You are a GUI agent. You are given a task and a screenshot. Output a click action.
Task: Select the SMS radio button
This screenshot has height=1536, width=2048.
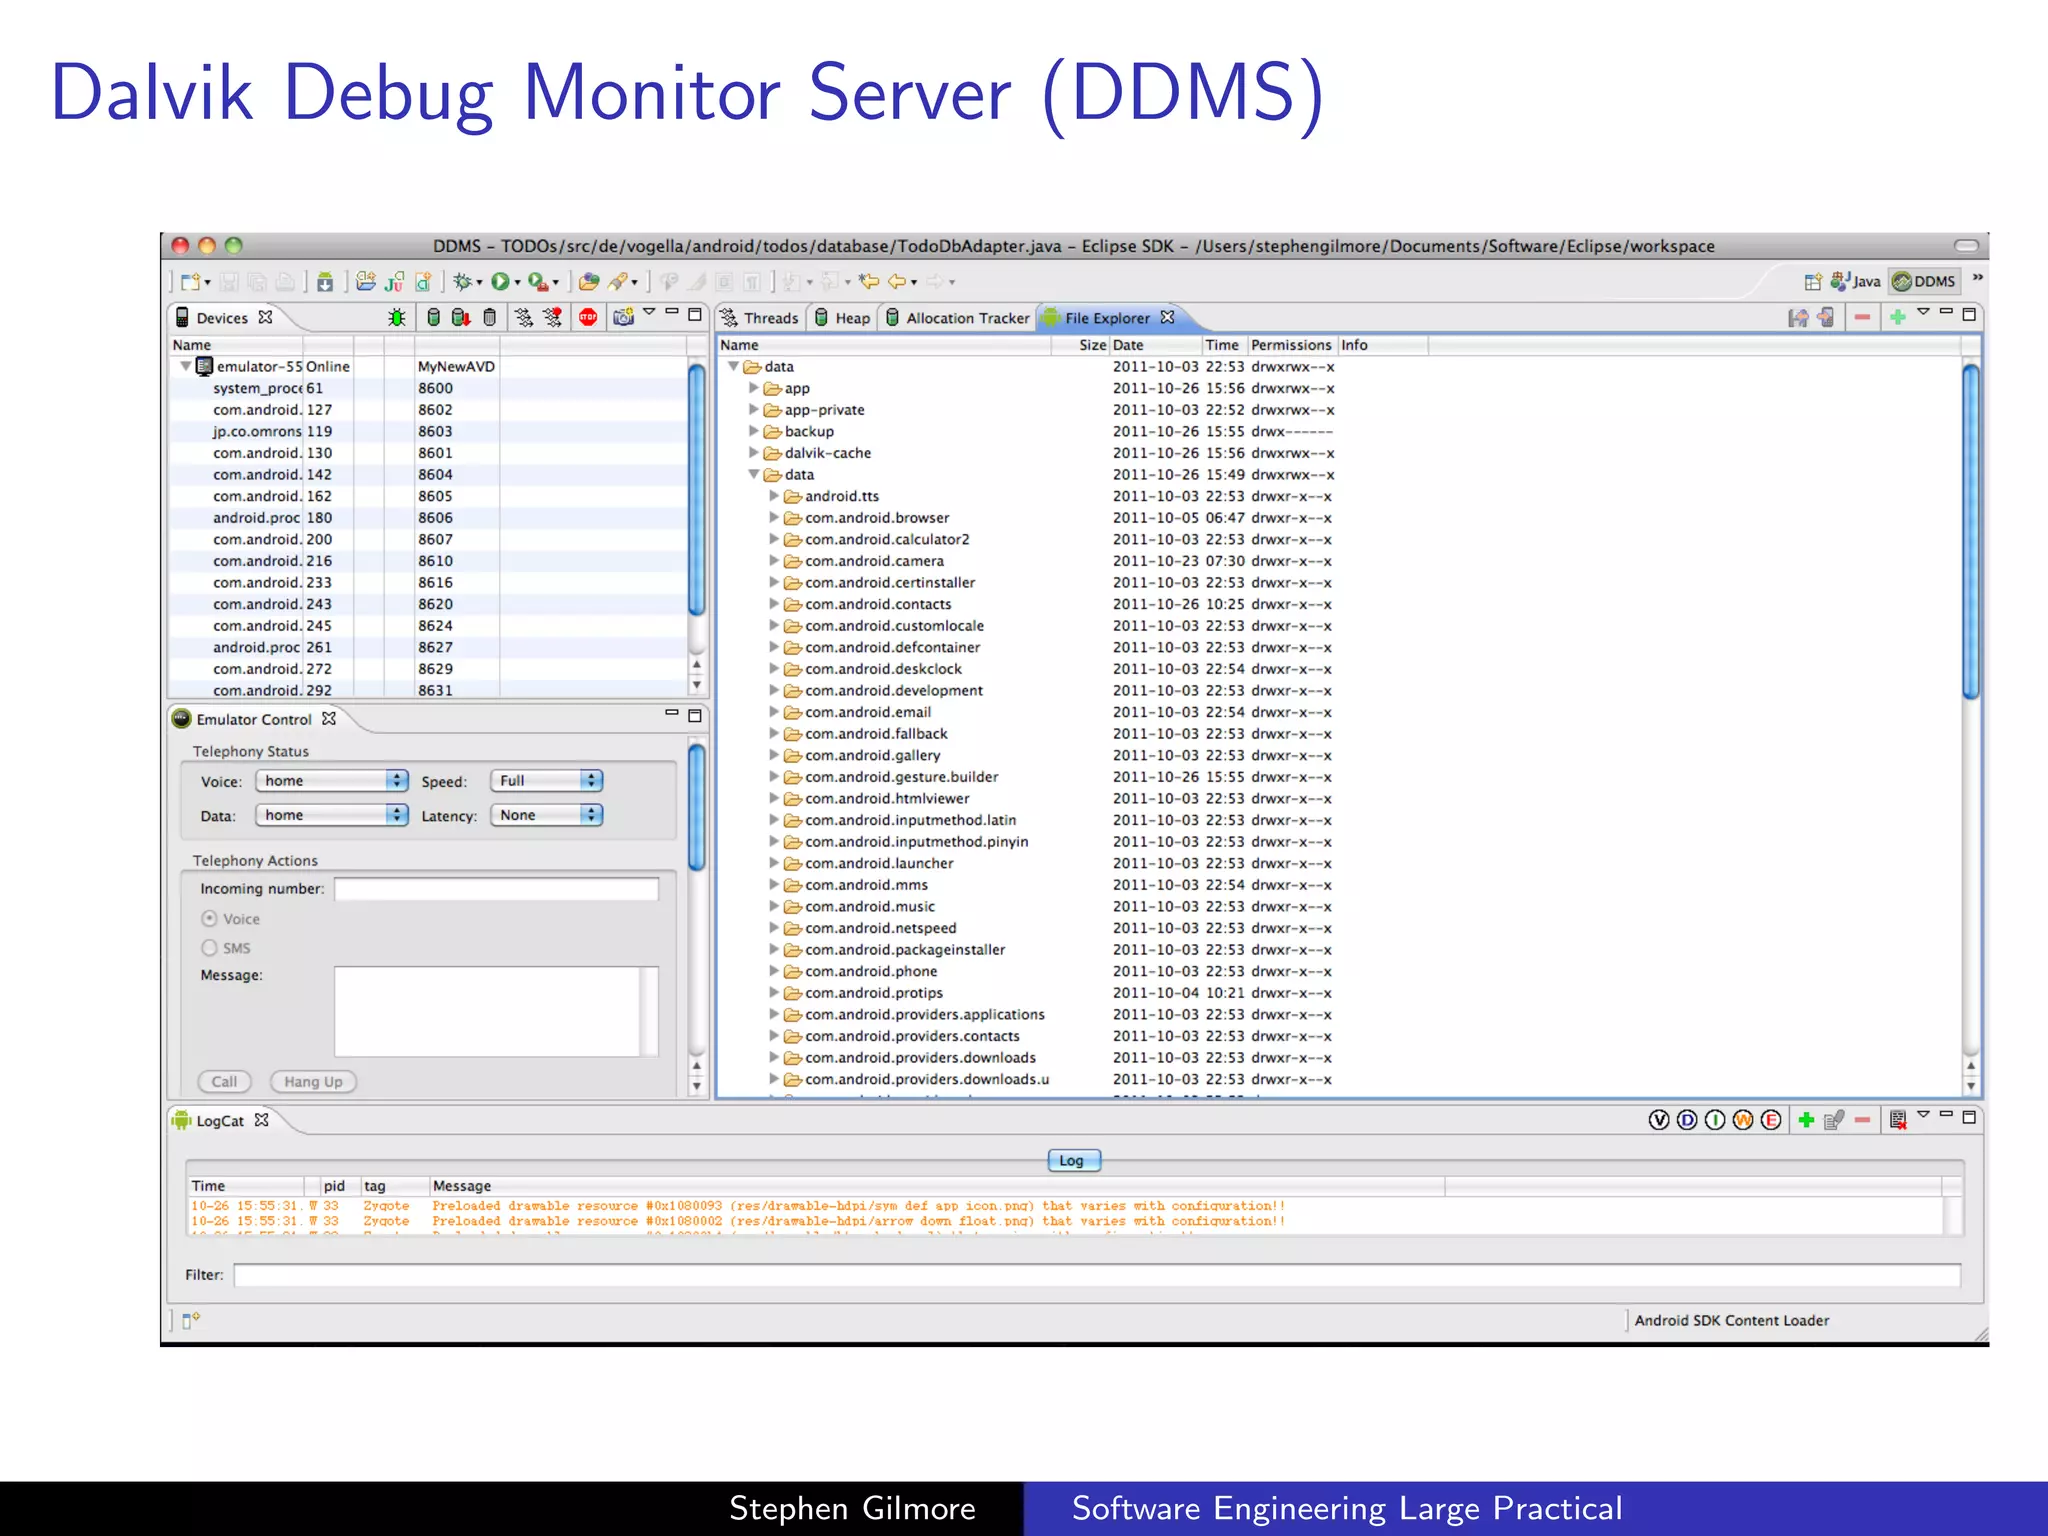[209, 947]
